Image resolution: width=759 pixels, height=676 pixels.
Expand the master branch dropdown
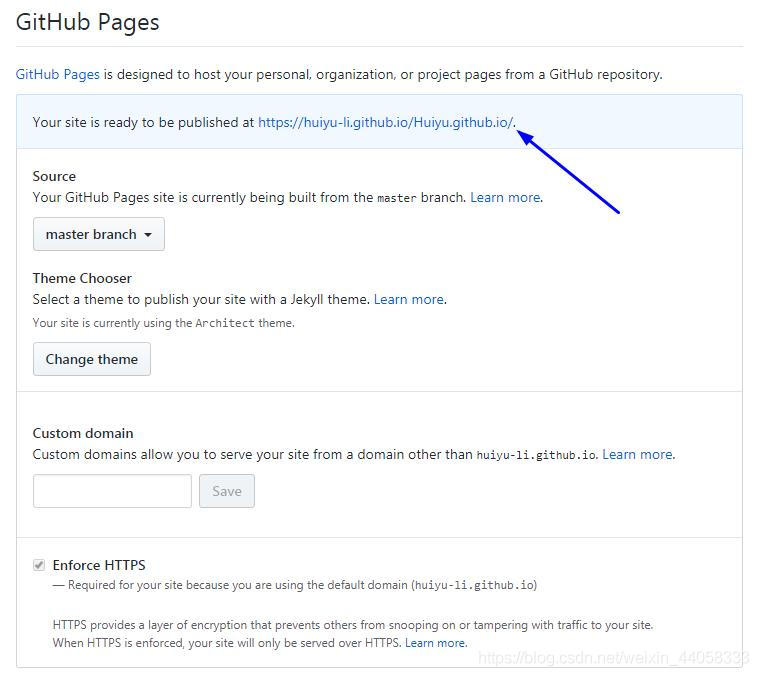(x=98, y=234)
